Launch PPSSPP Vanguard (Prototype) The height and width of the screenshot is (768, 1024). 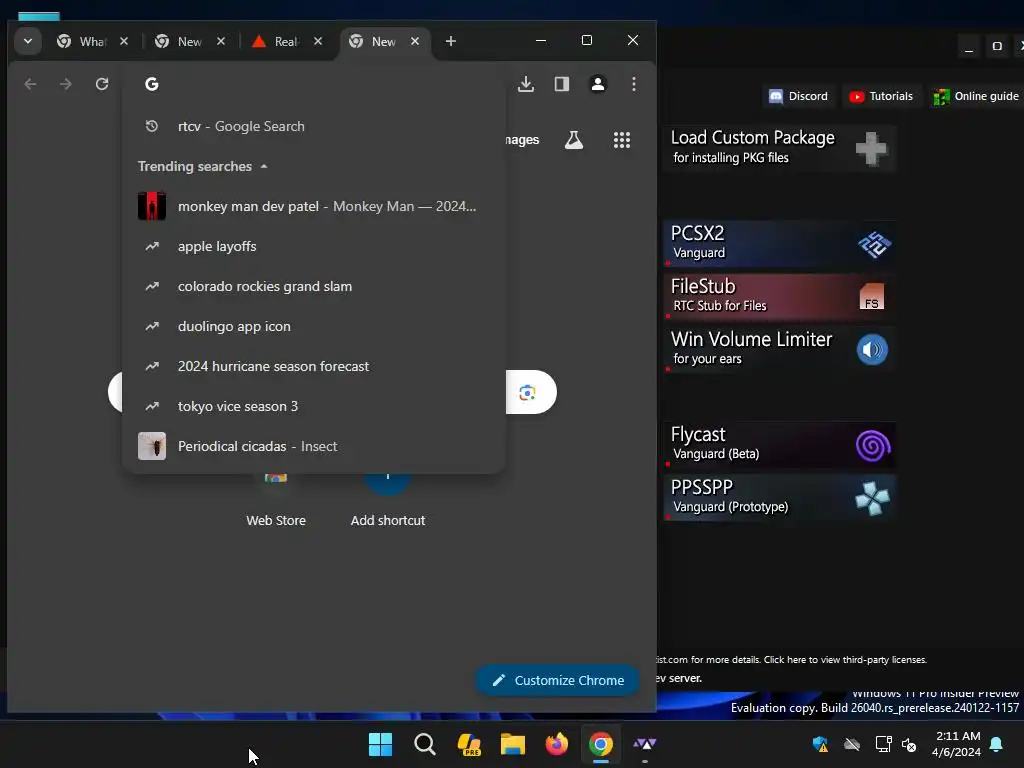point(778,497)
